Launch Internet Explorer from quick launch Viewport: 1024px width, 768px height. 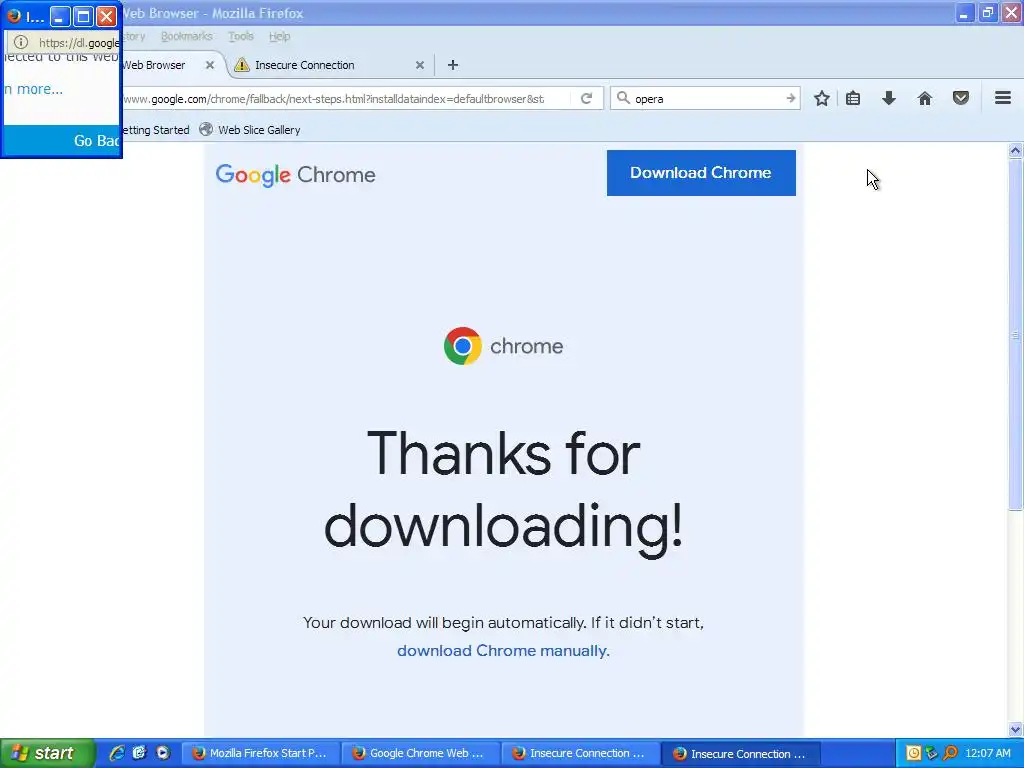pos(116,753)
